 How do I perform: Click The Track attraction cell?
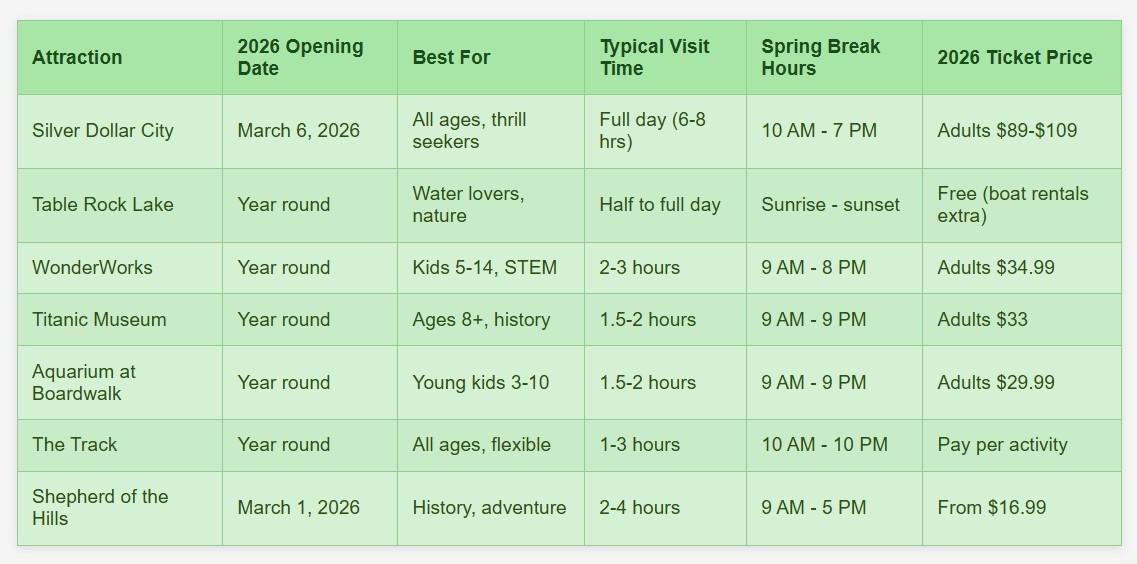(x=75, y=444)
